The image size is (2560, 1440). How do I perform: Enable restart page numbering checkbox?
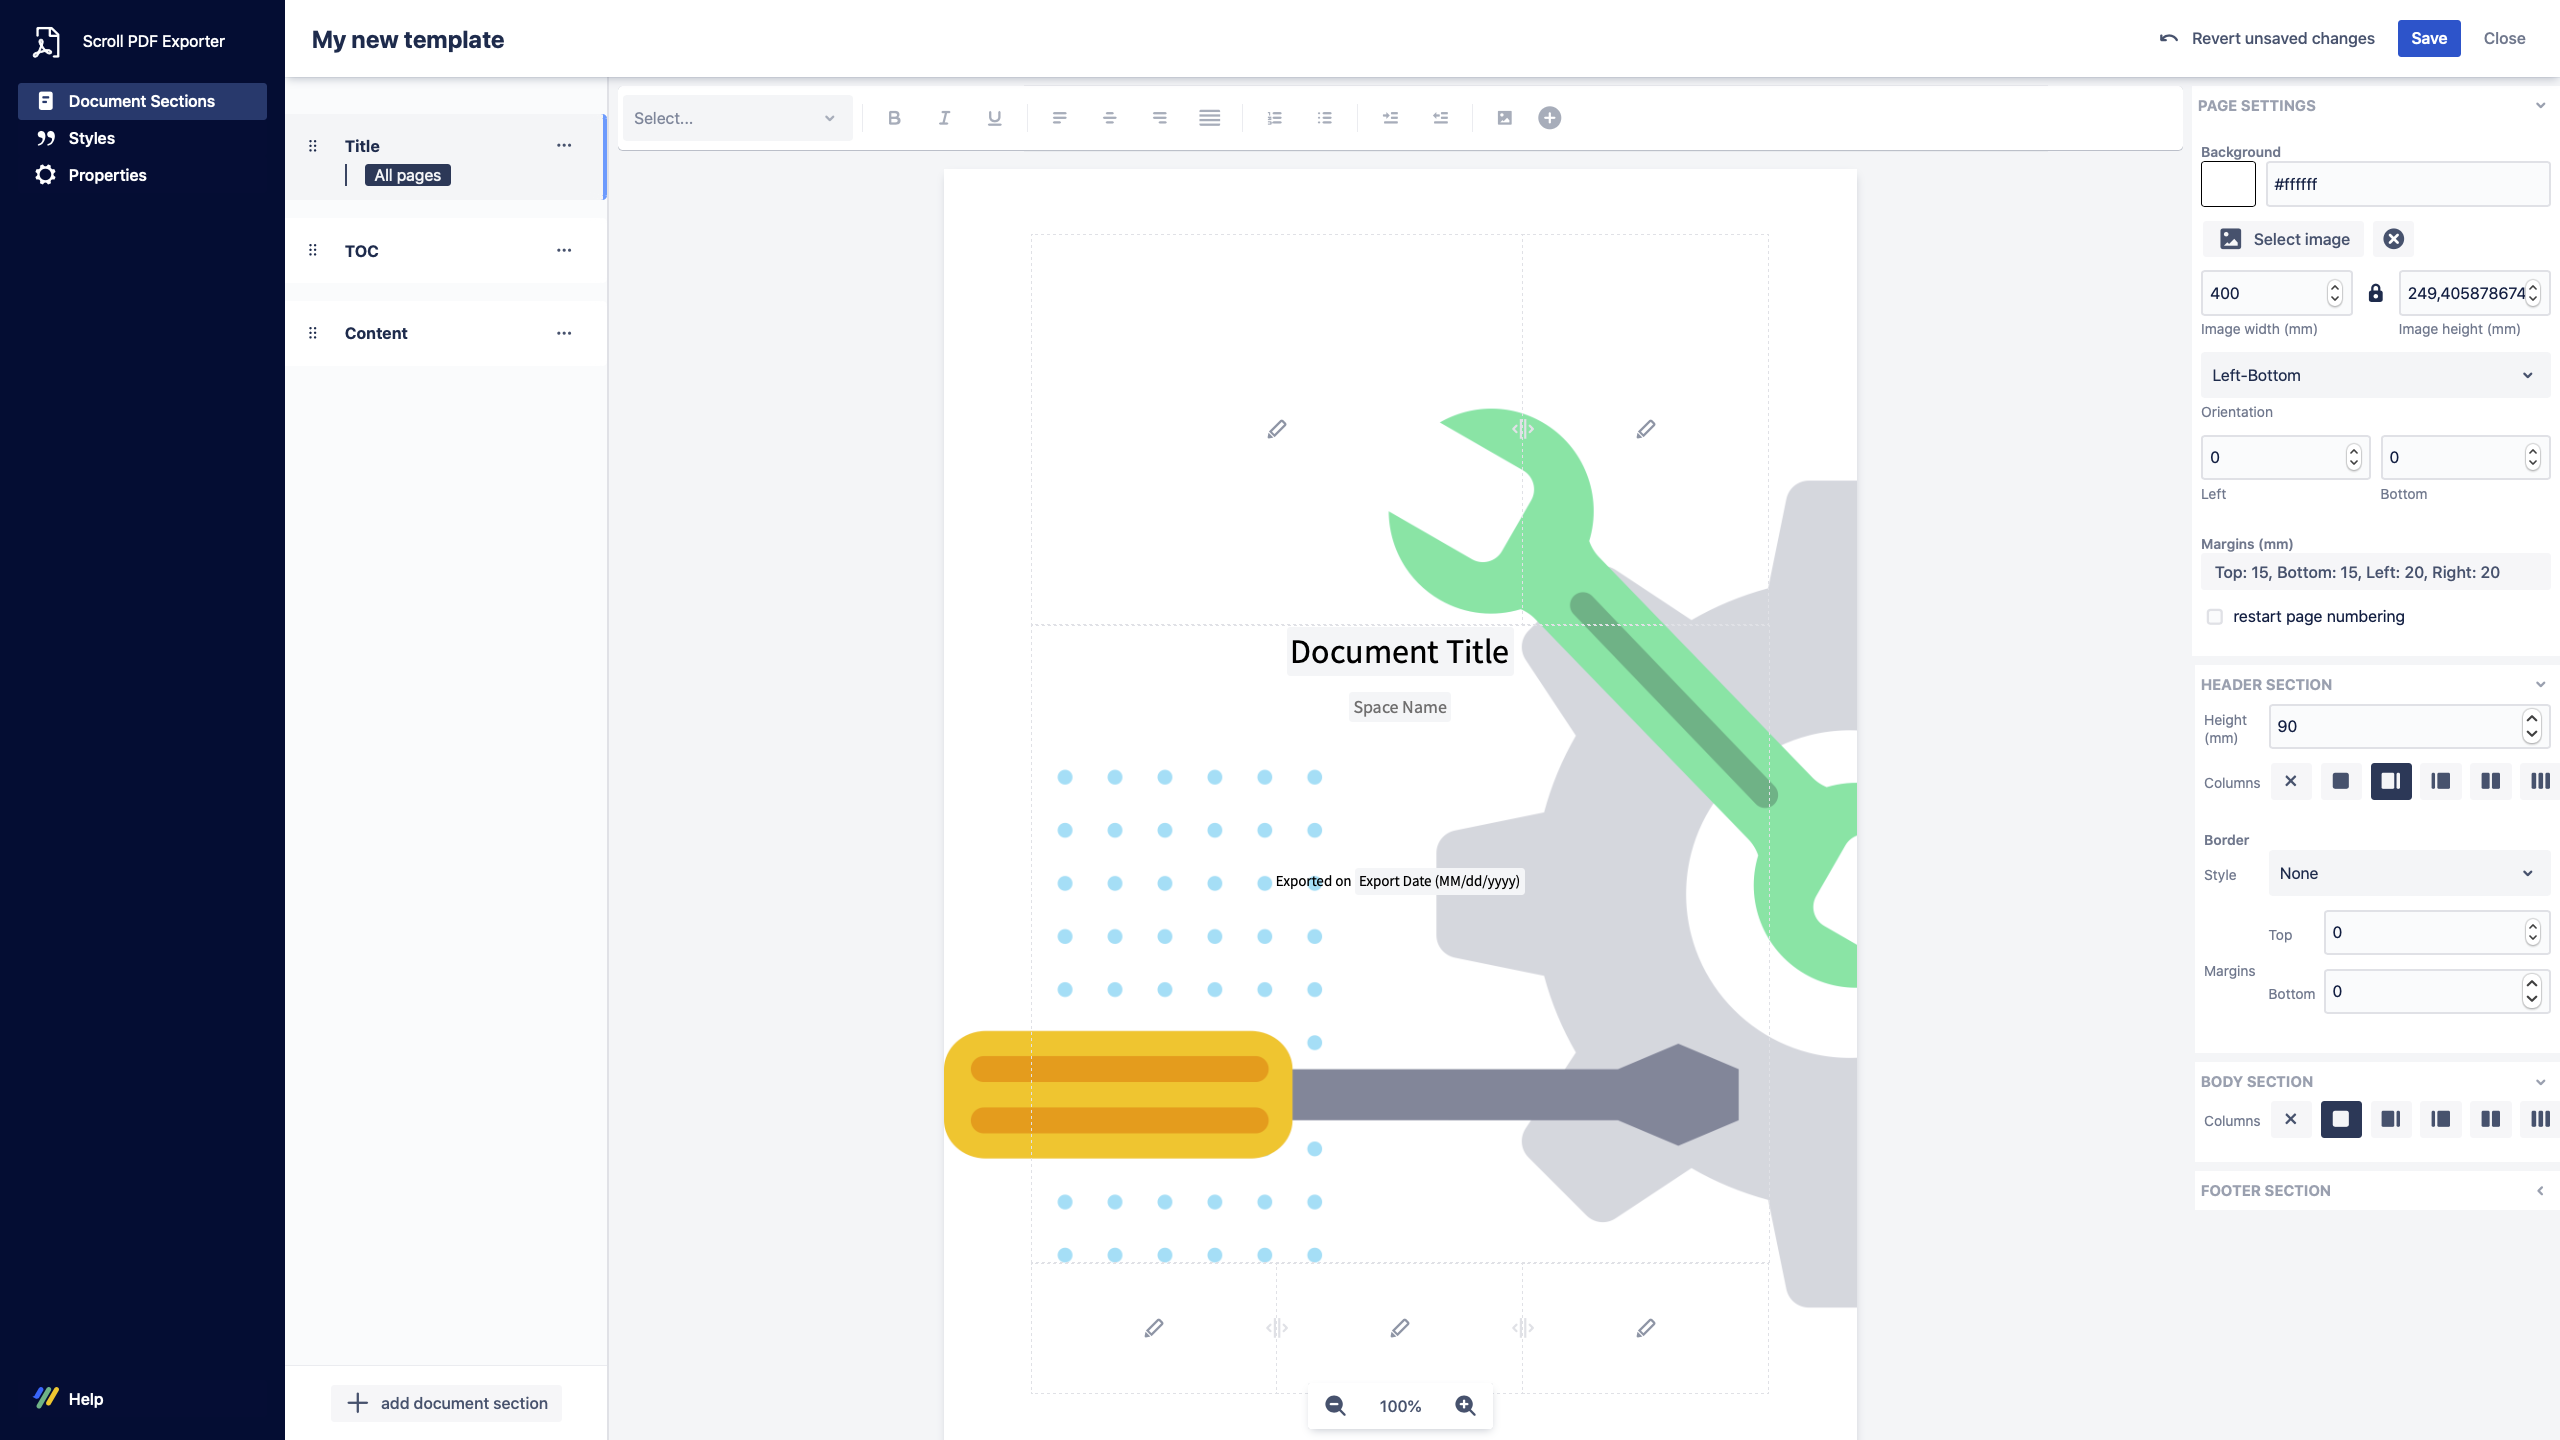pyautogui.click(x=2215, y=617)
